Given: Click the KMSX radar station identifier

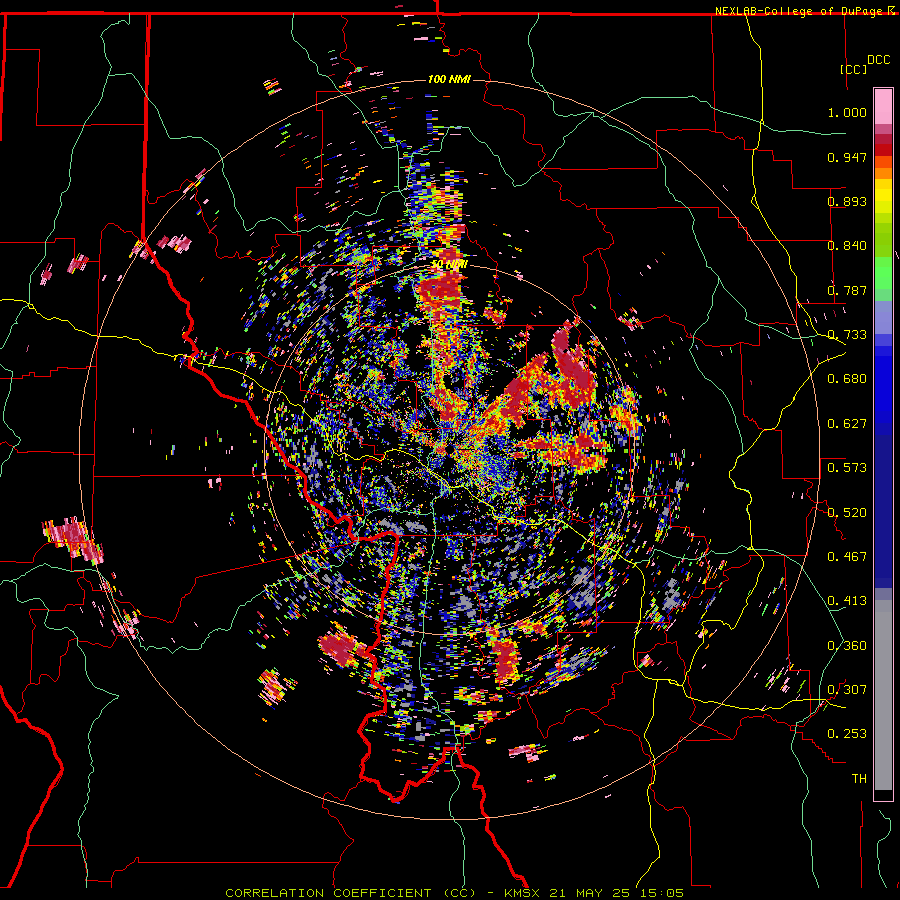Looking at the screenshot, I should 523,893.
